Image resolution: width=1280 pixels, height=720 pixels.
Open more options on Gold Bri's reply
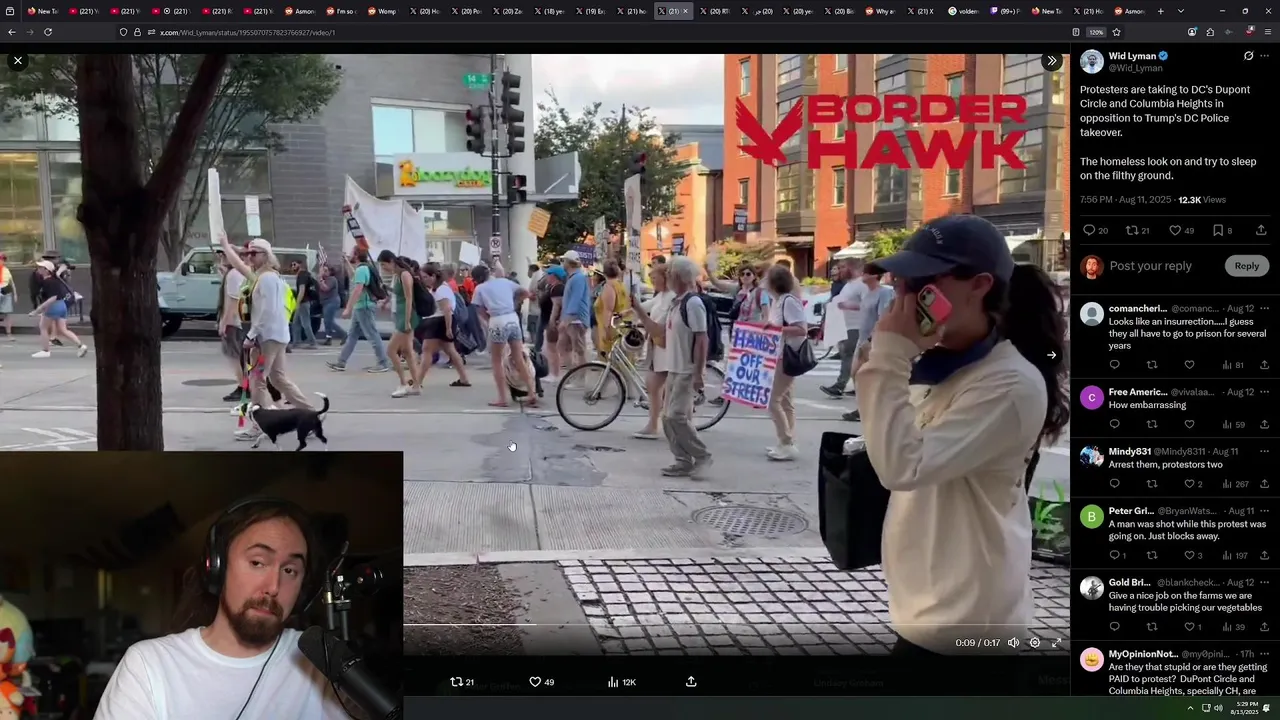point(1265,582)
